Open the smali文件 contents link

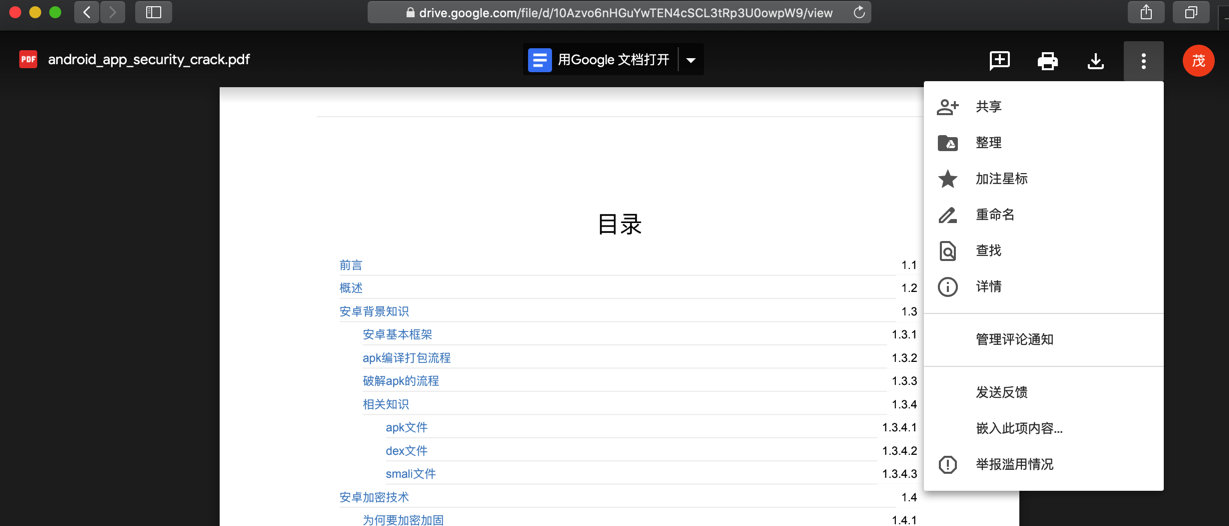(410, 474)
